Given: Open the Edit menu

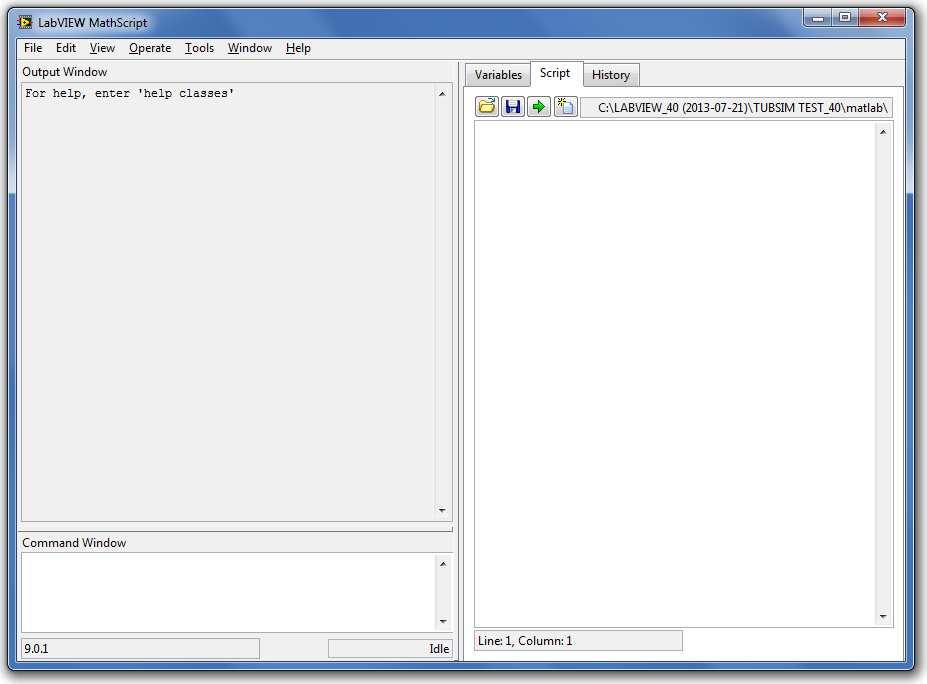Looking at the screenshot, I should click(66, 48).
